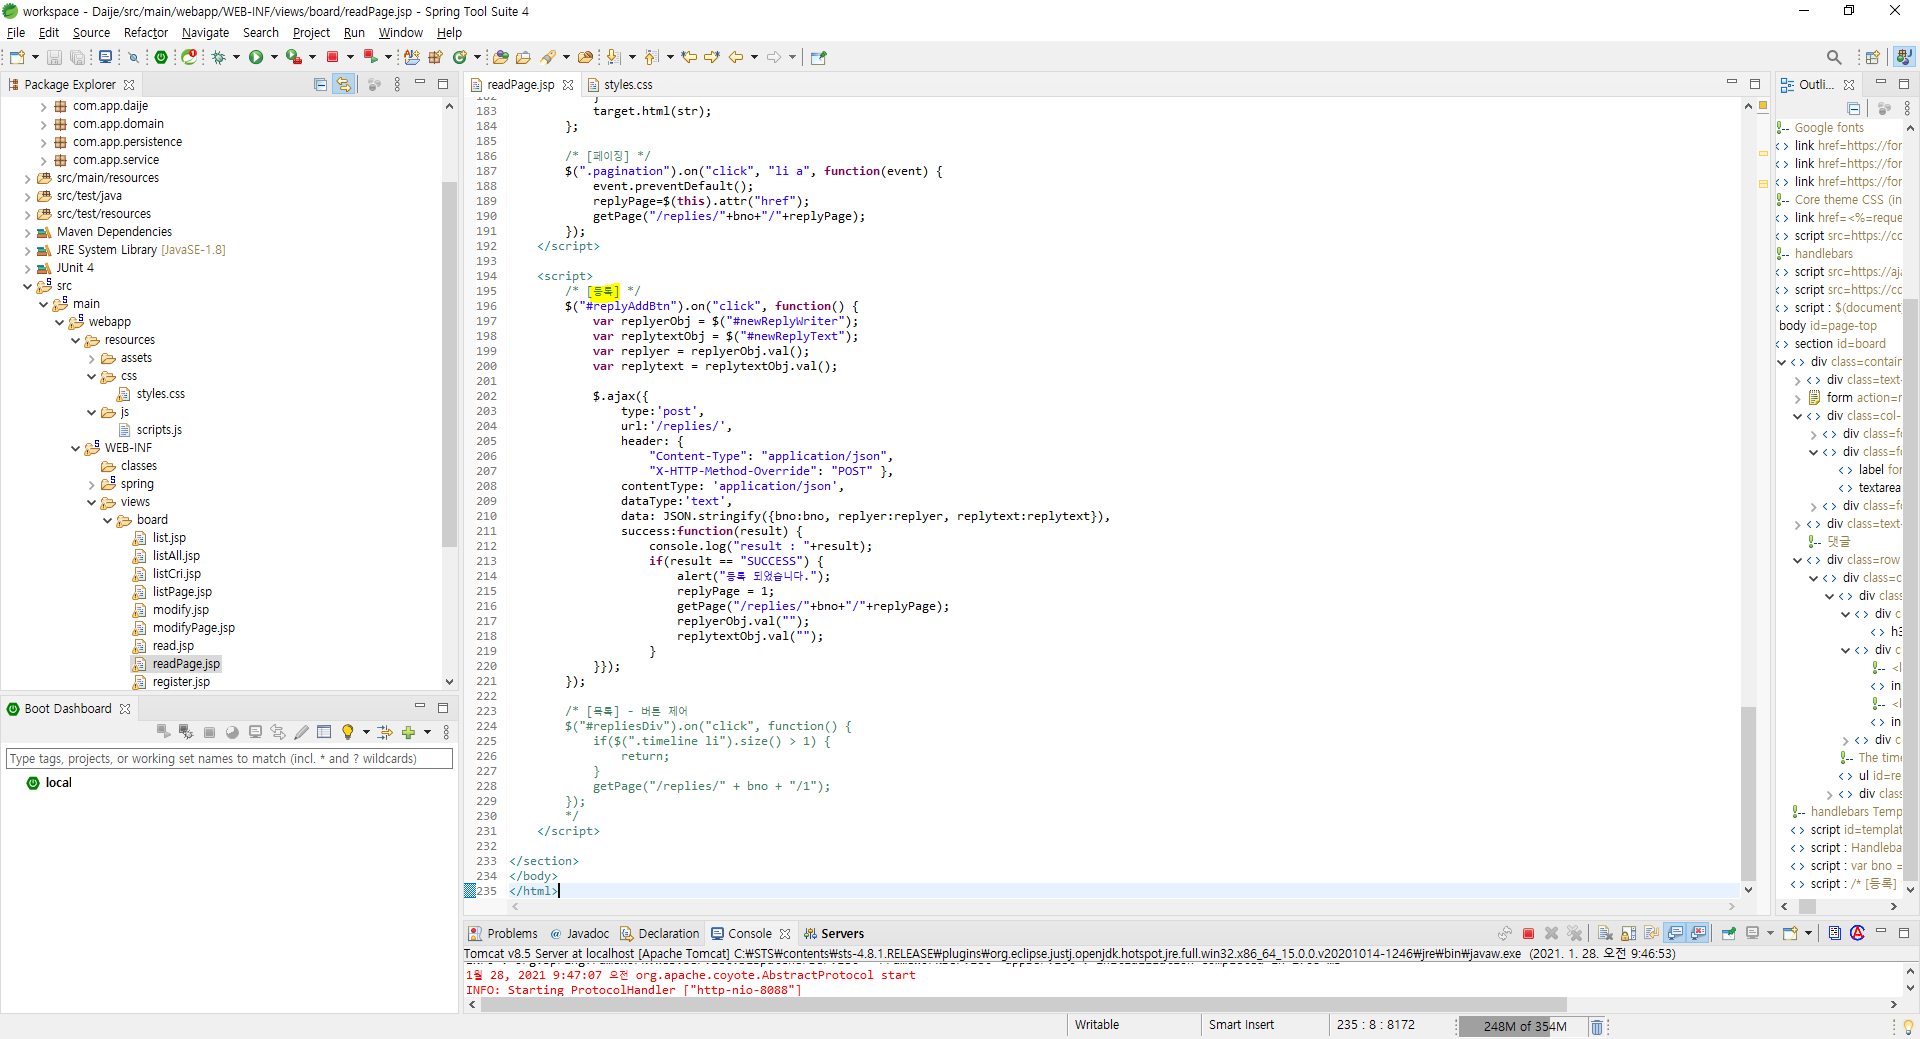
Task: Click the Next Annotation arrow icon
Action: tap(613, 57)
